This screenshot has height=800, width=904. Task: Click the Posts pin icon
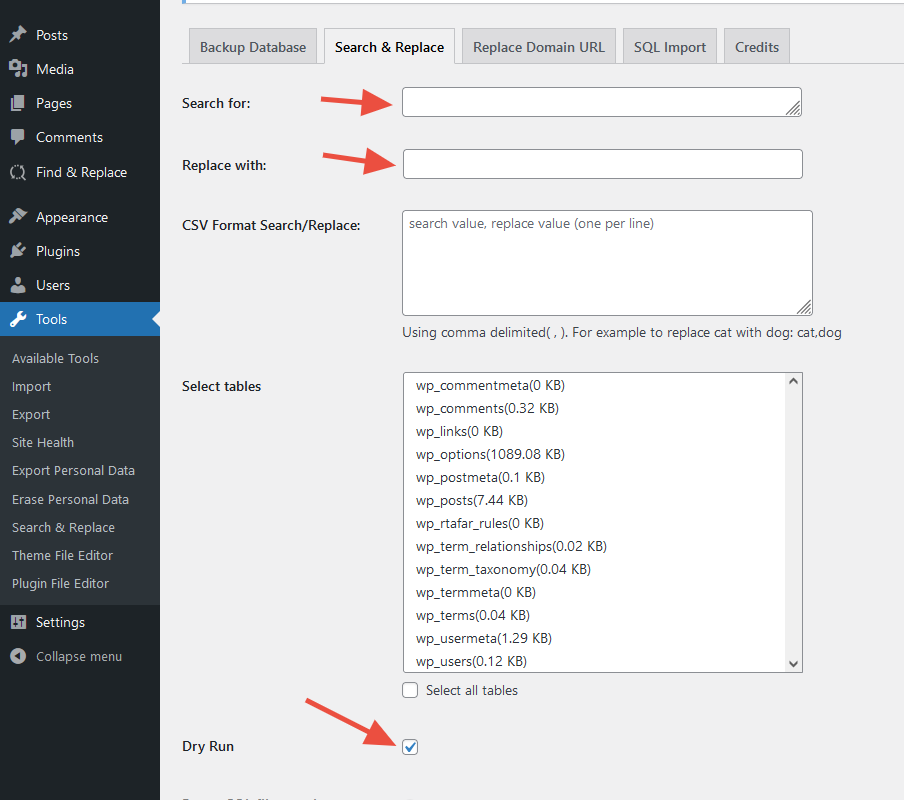tap(18, 35)
